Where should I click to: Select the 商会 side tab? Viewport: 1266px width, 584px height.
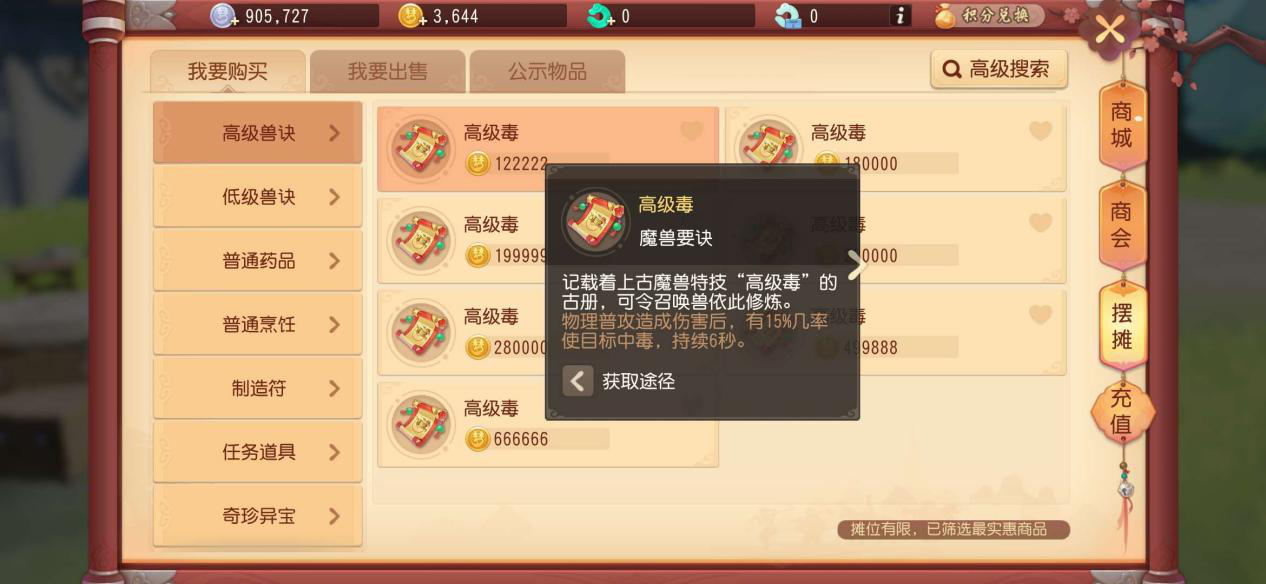coord(1122,225)
